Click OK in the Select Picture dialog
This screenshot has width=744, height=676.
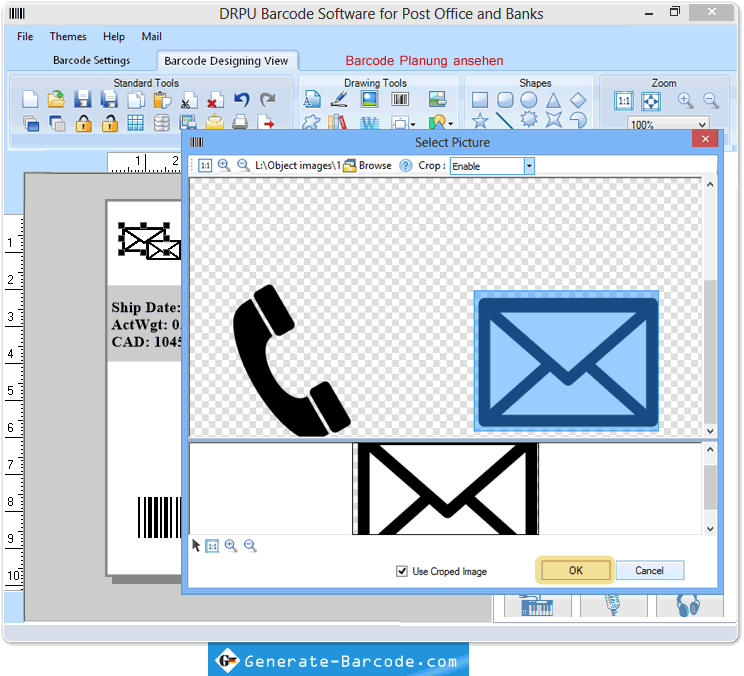(576, 570)
